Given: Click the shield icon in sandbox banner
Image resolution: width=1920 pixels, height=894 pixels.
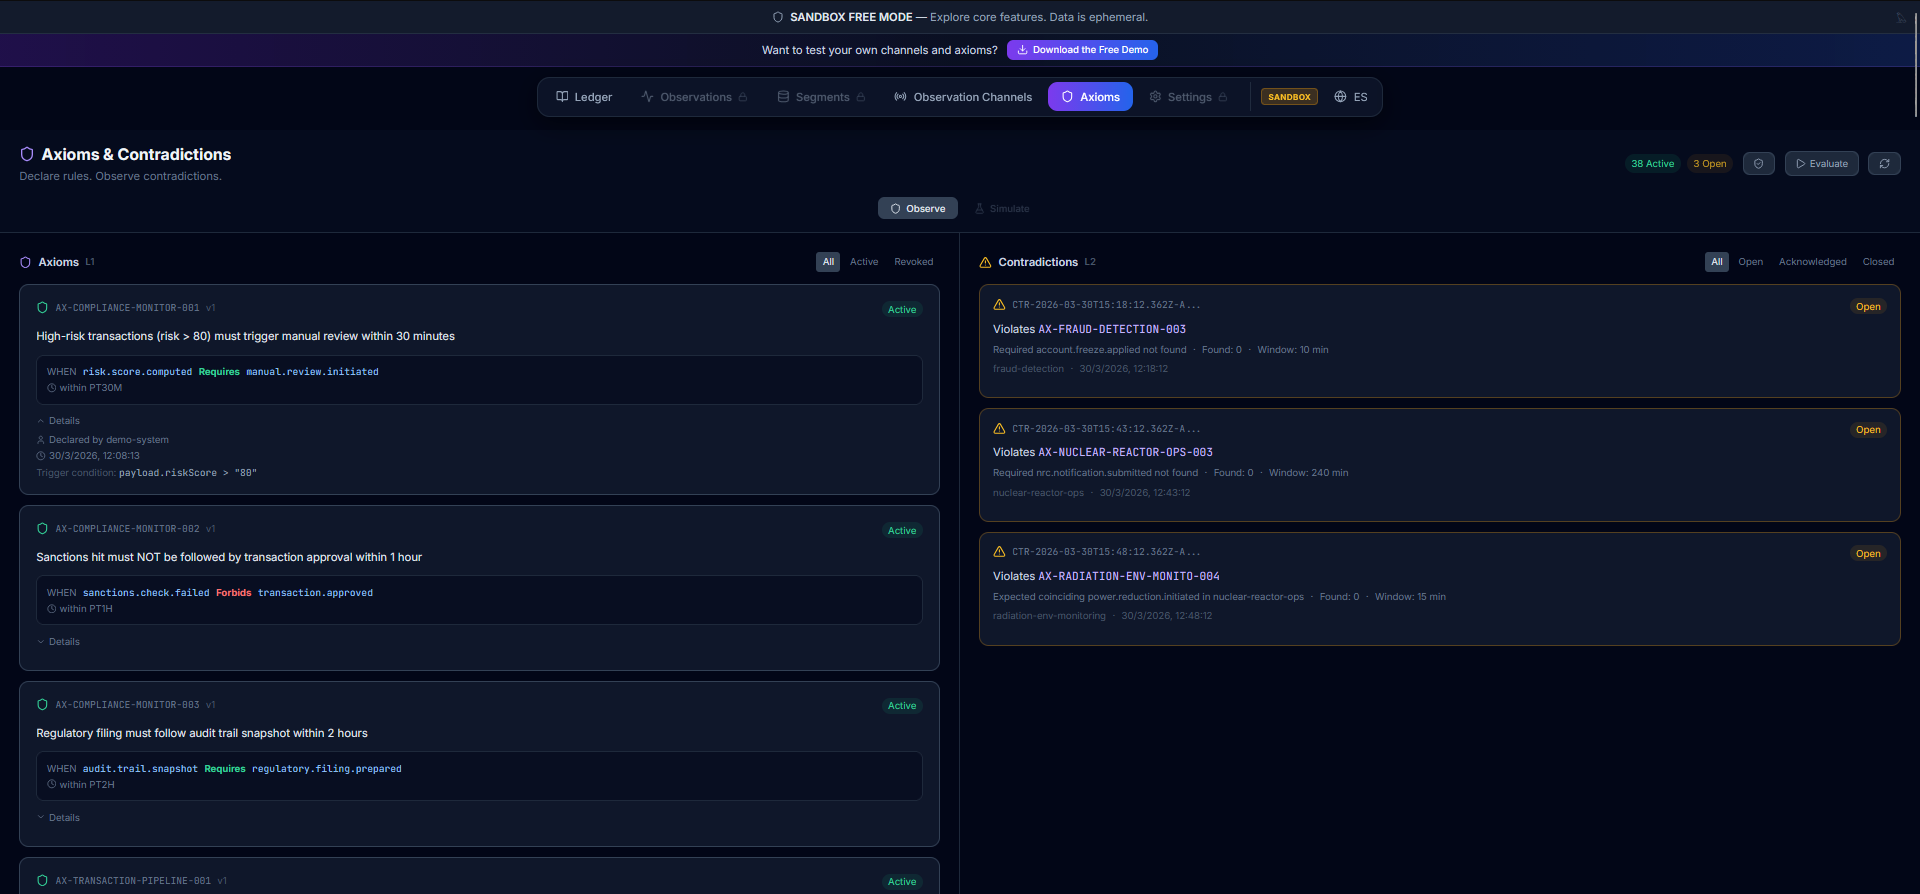Looking at the screenshot, I should point(778,17).
